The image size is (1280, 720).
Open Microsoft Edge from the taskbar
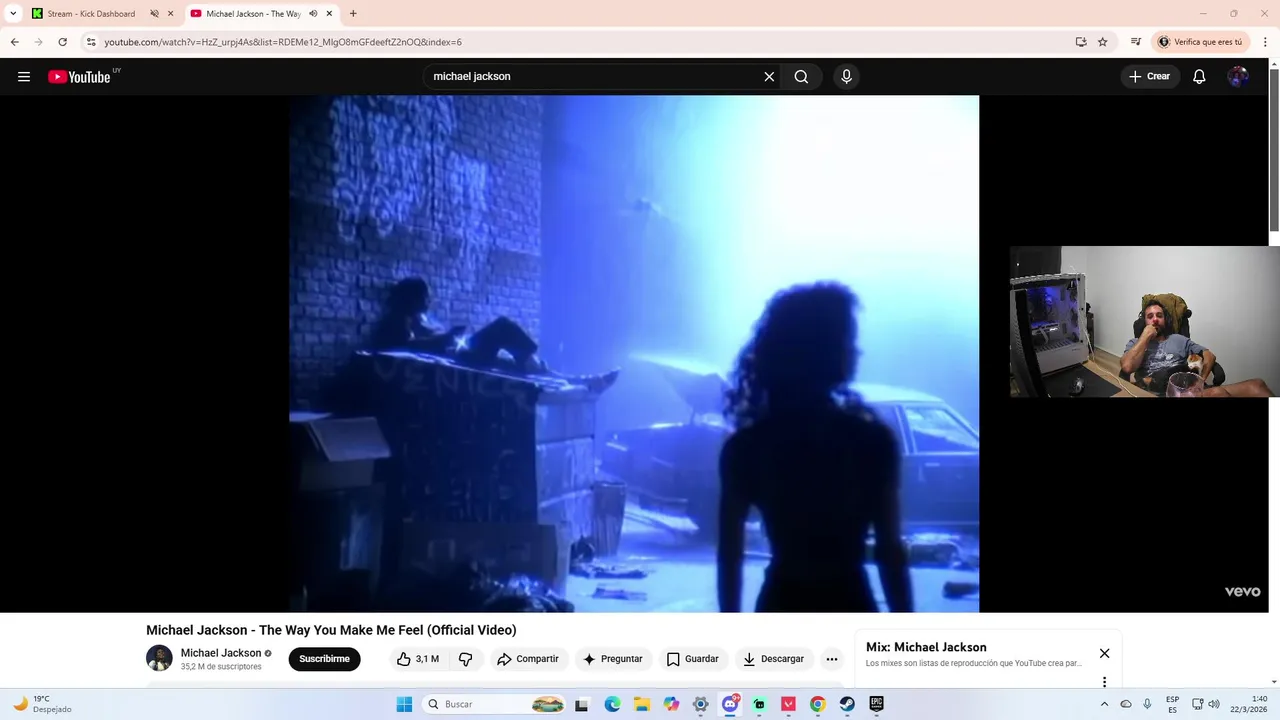(612, 704)
